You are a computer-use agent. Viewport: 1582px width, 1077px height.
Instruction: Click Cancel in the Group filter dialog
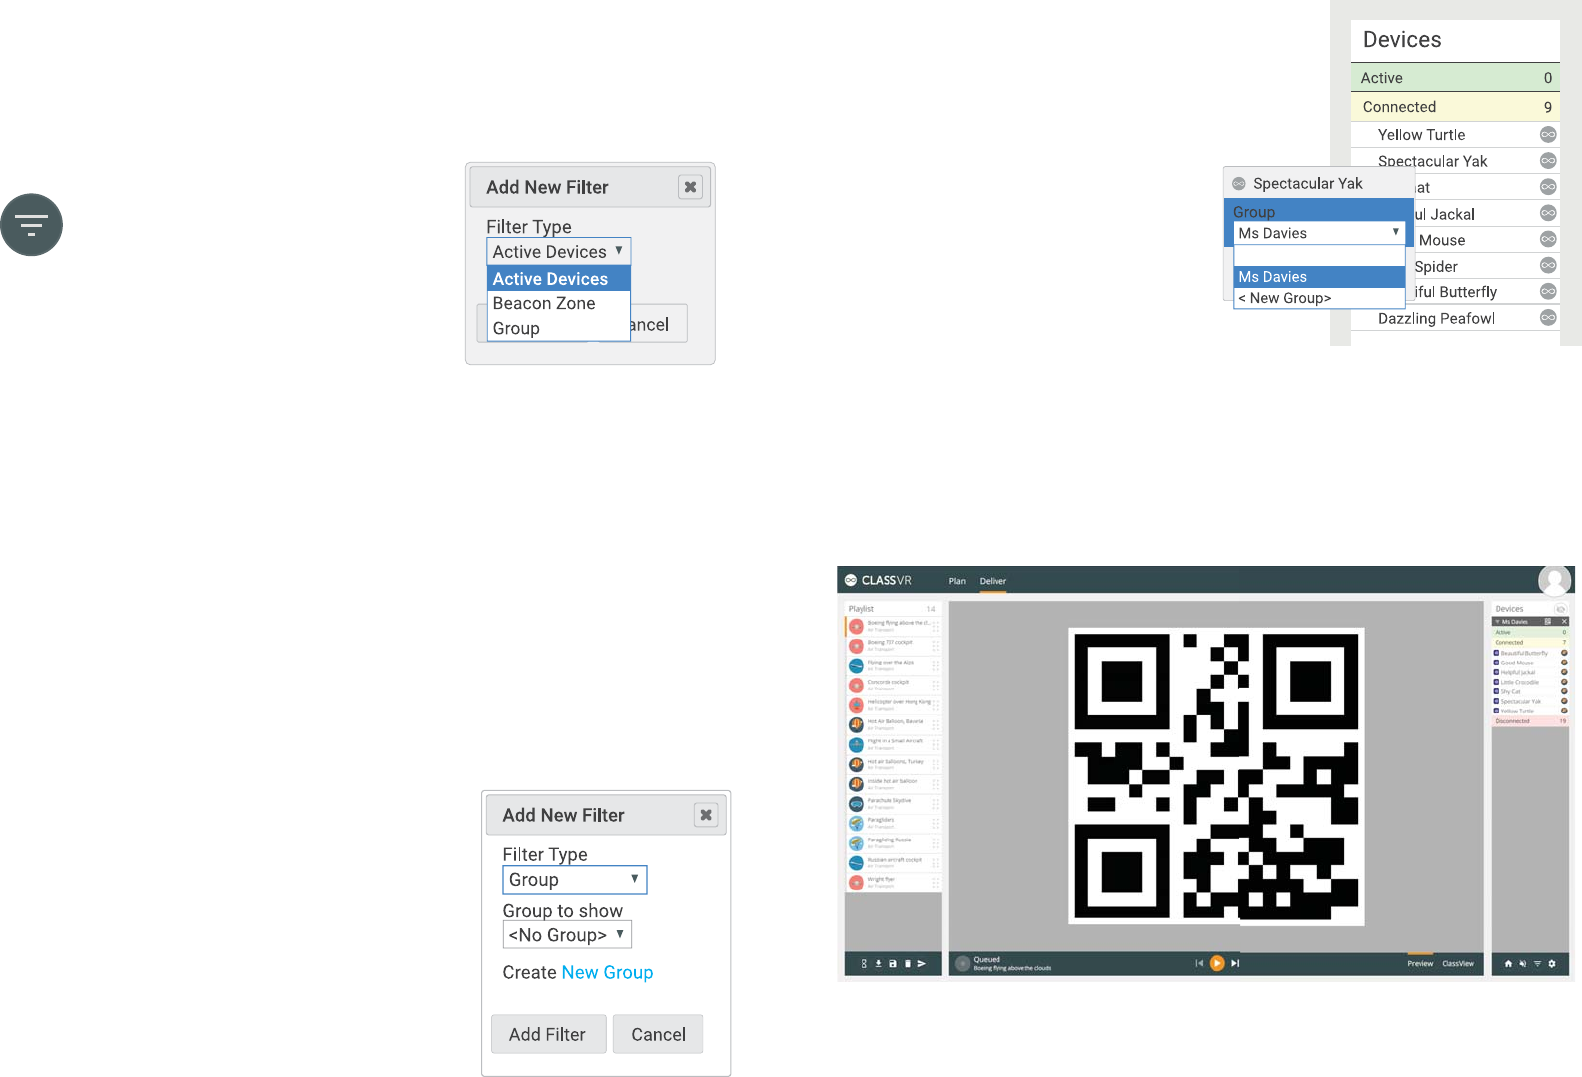tap(658, 1034)
